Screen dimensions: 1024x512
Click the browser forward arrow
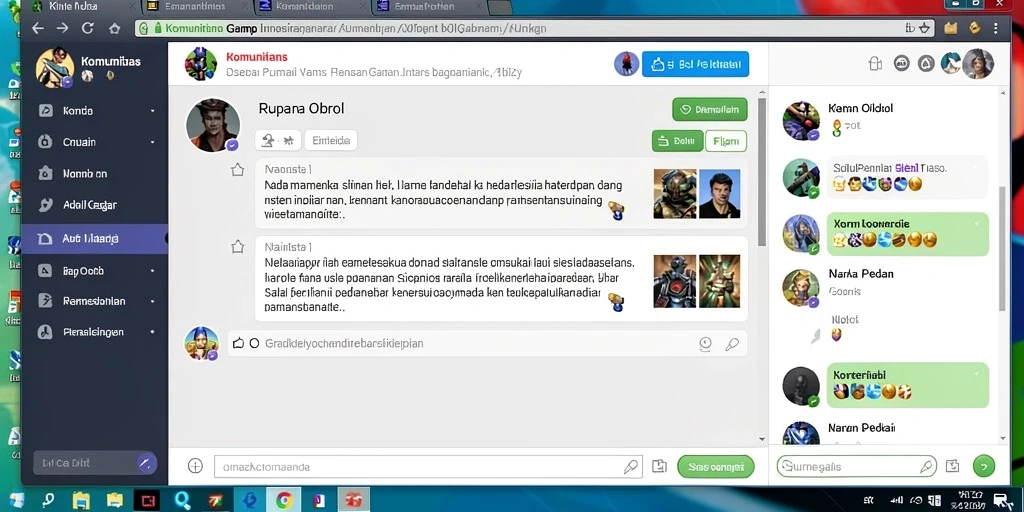pos(62,28)
